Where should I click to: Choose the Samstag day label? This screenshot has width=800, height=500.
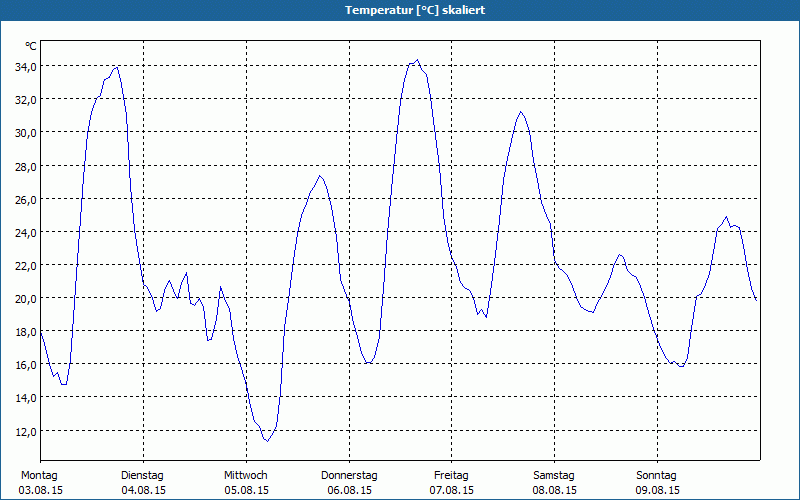click(x=554, y=475)
